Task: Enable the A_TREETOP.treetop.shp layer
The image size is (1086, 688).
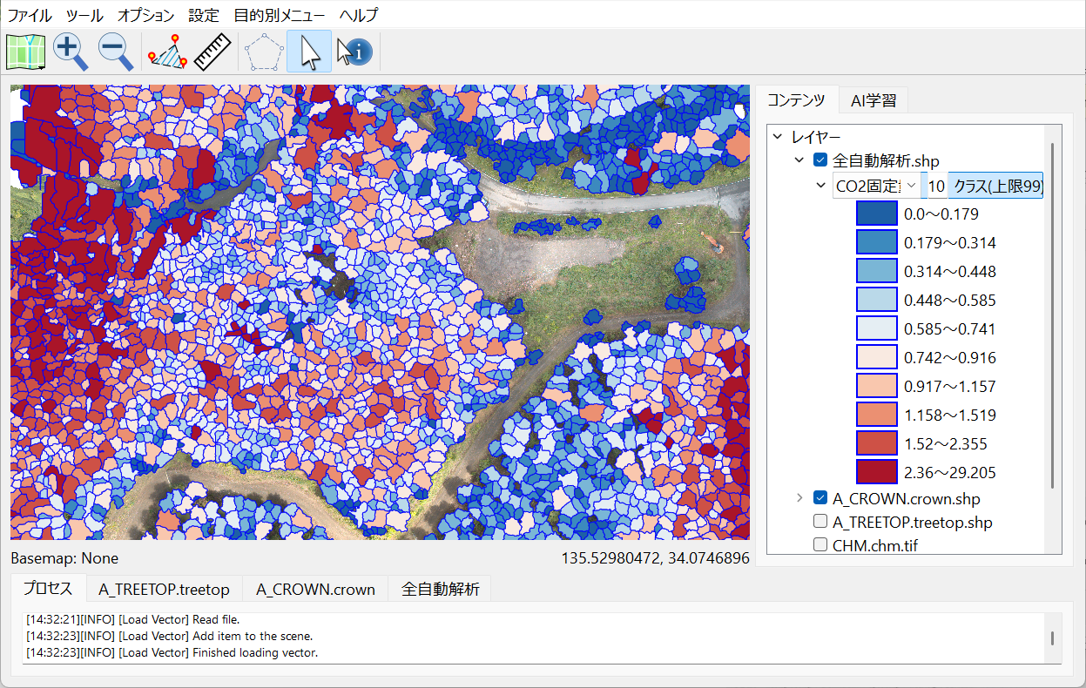Action: pyautogui.click(x=820, y=521)
